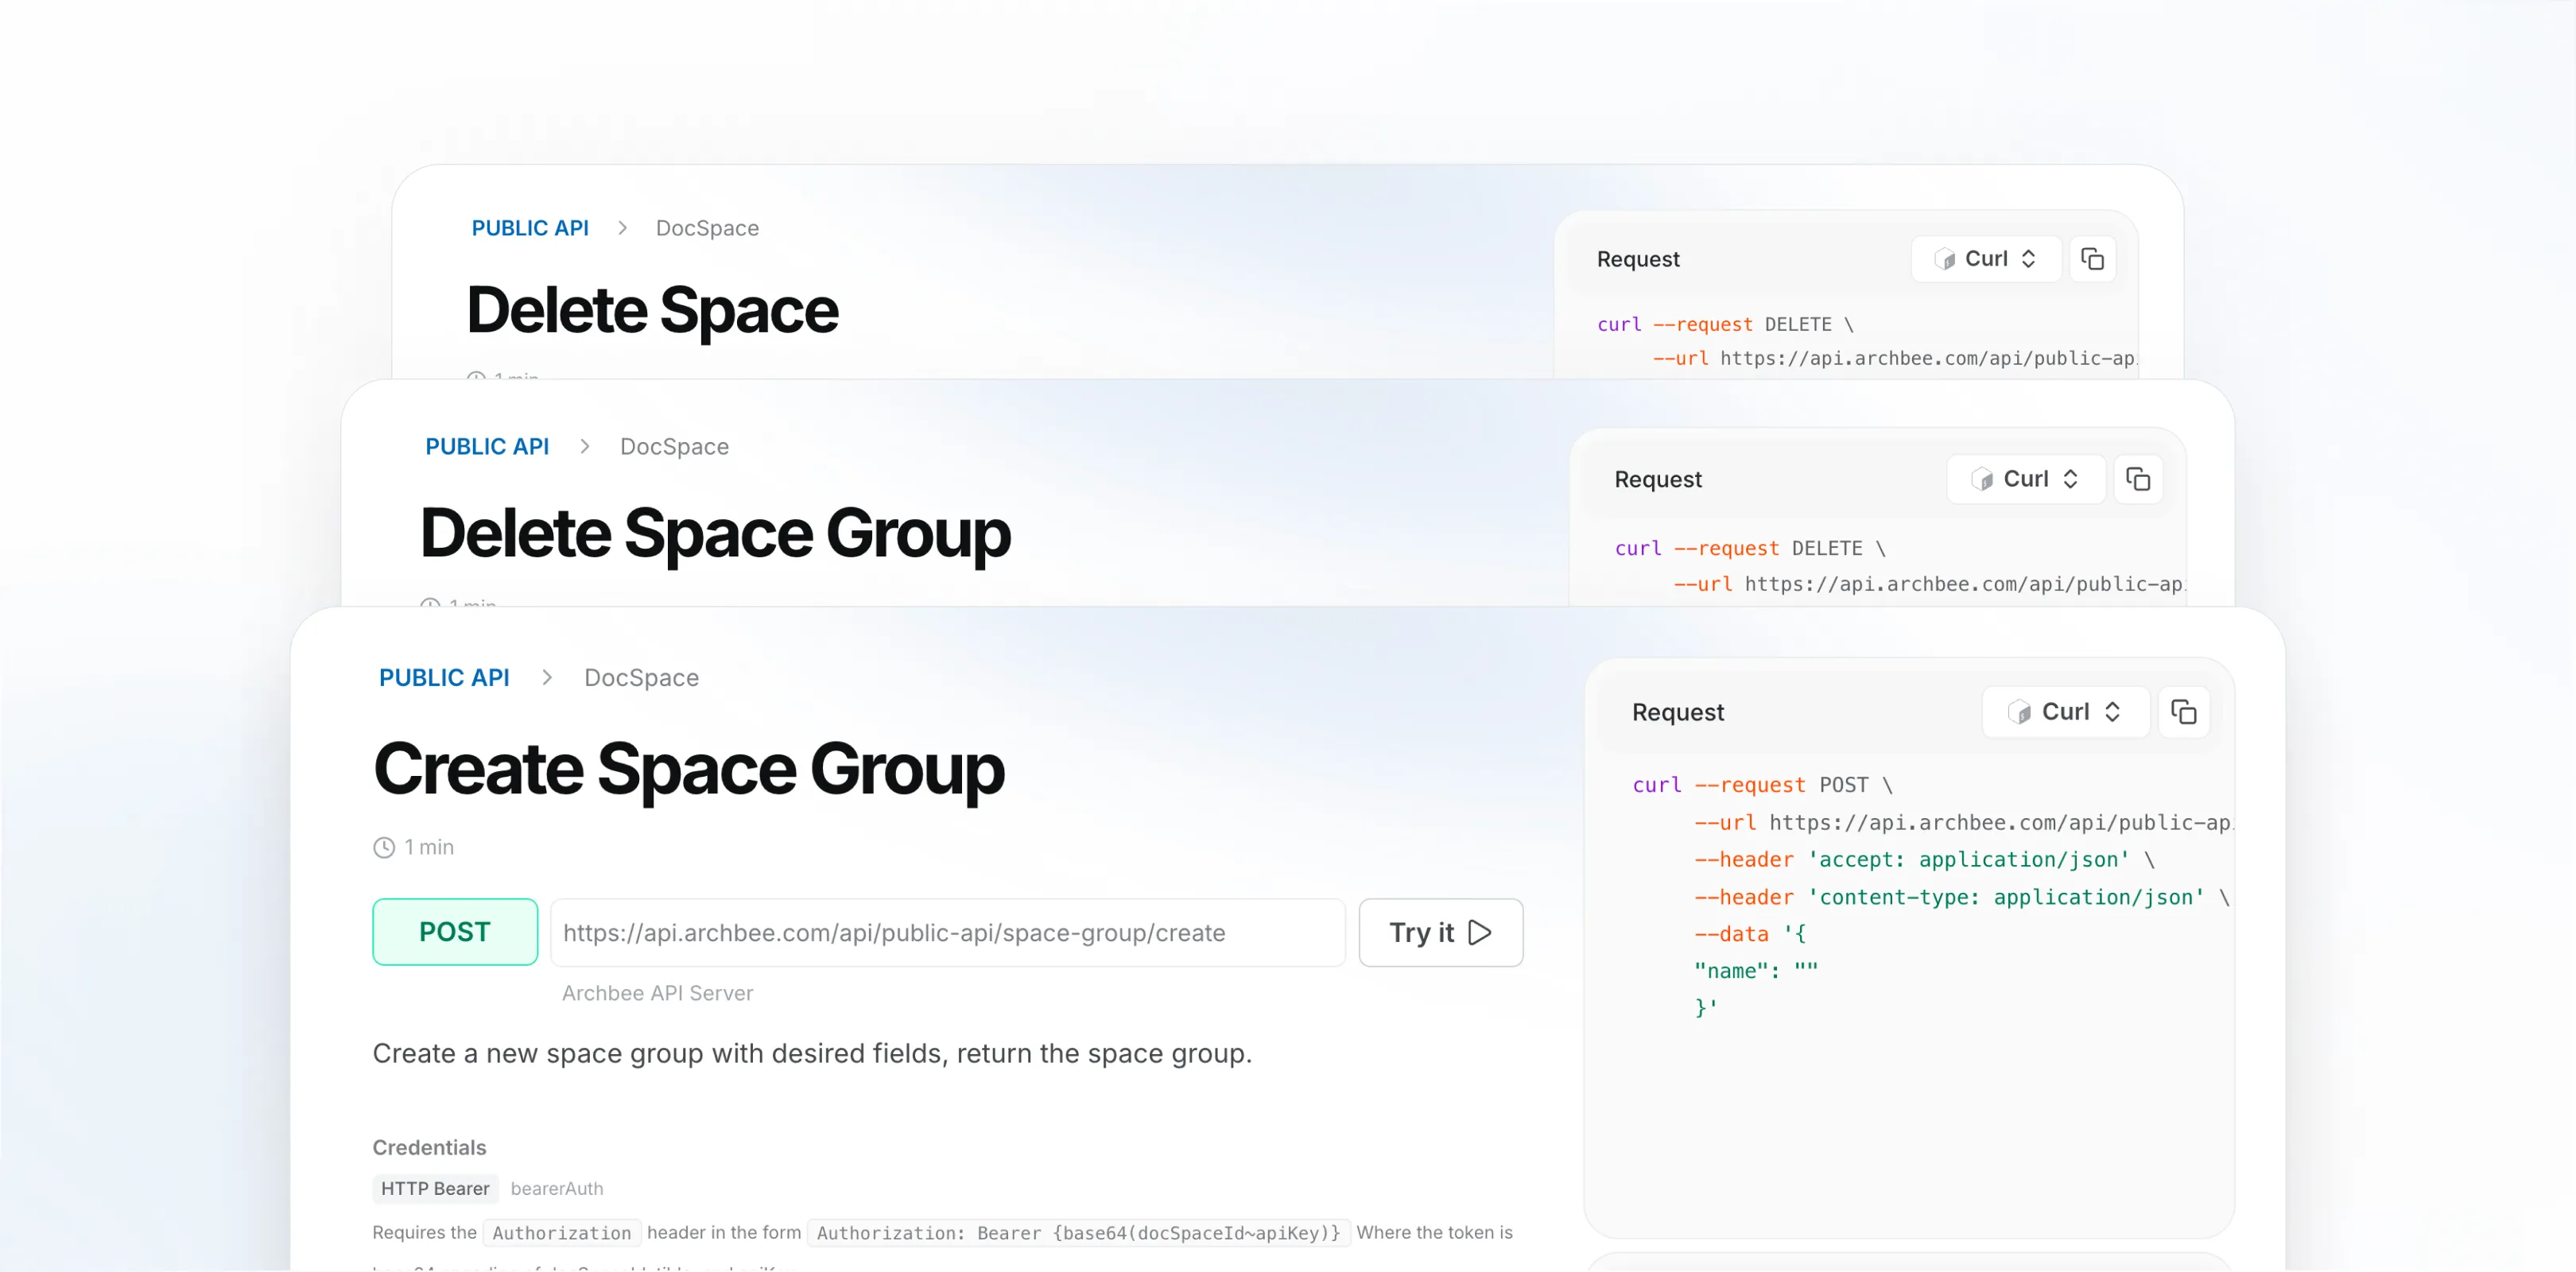Click the Credentials section heading

(429, 1147)
